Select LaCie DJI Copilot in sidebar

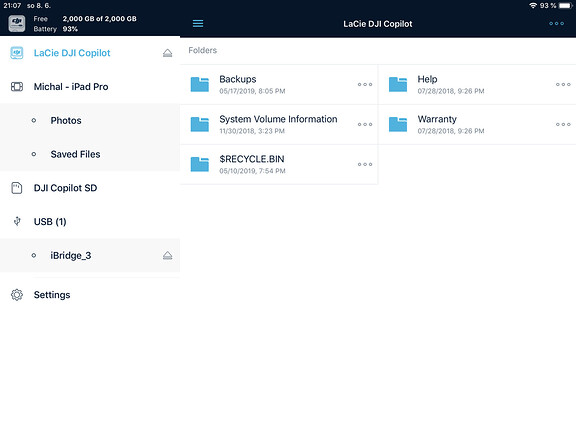90,53
